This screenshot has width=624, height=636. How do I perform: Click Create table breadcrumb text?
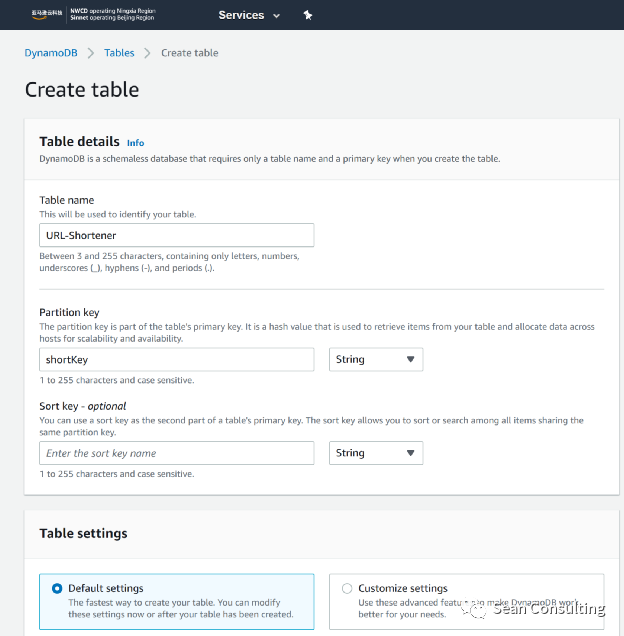(x=189, y=53)
